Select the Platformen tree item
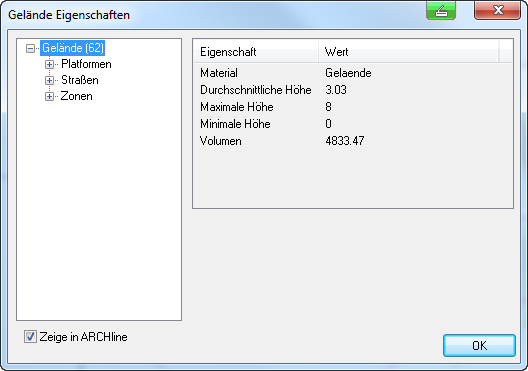Screen dimensions: 528x371 coord(86,64)
